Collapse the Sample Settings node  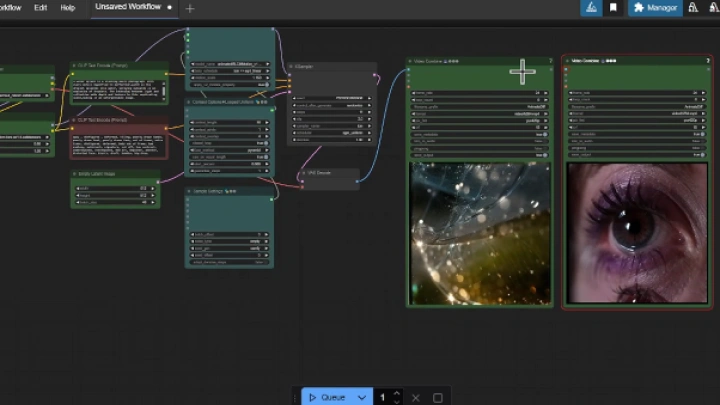point(189,191)
